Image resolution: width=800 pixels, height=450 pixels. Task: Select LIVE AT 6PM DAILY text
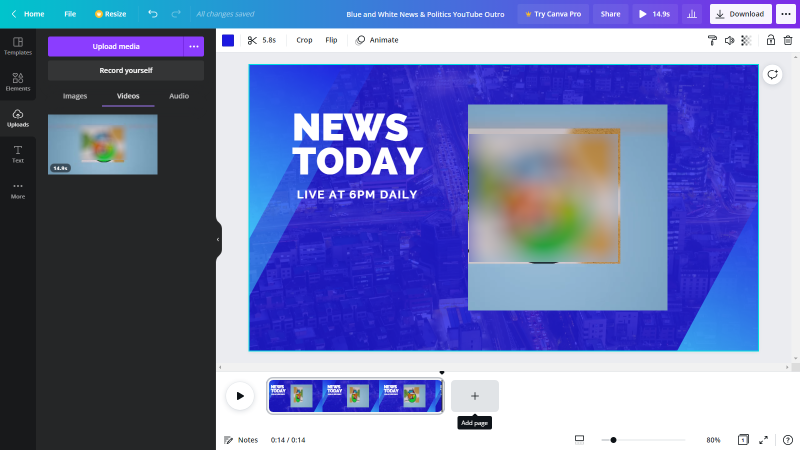[357, 194]
